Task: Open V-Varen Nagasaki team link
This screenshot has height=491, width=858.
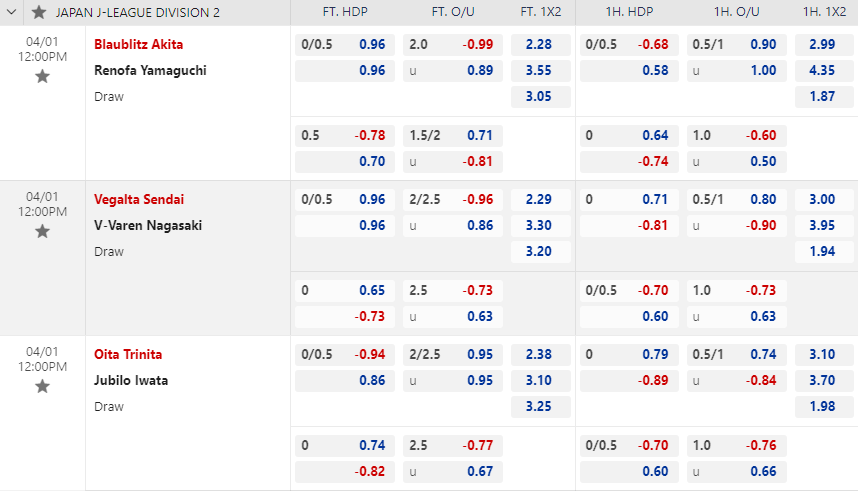Action: click(x=148, y=226)
